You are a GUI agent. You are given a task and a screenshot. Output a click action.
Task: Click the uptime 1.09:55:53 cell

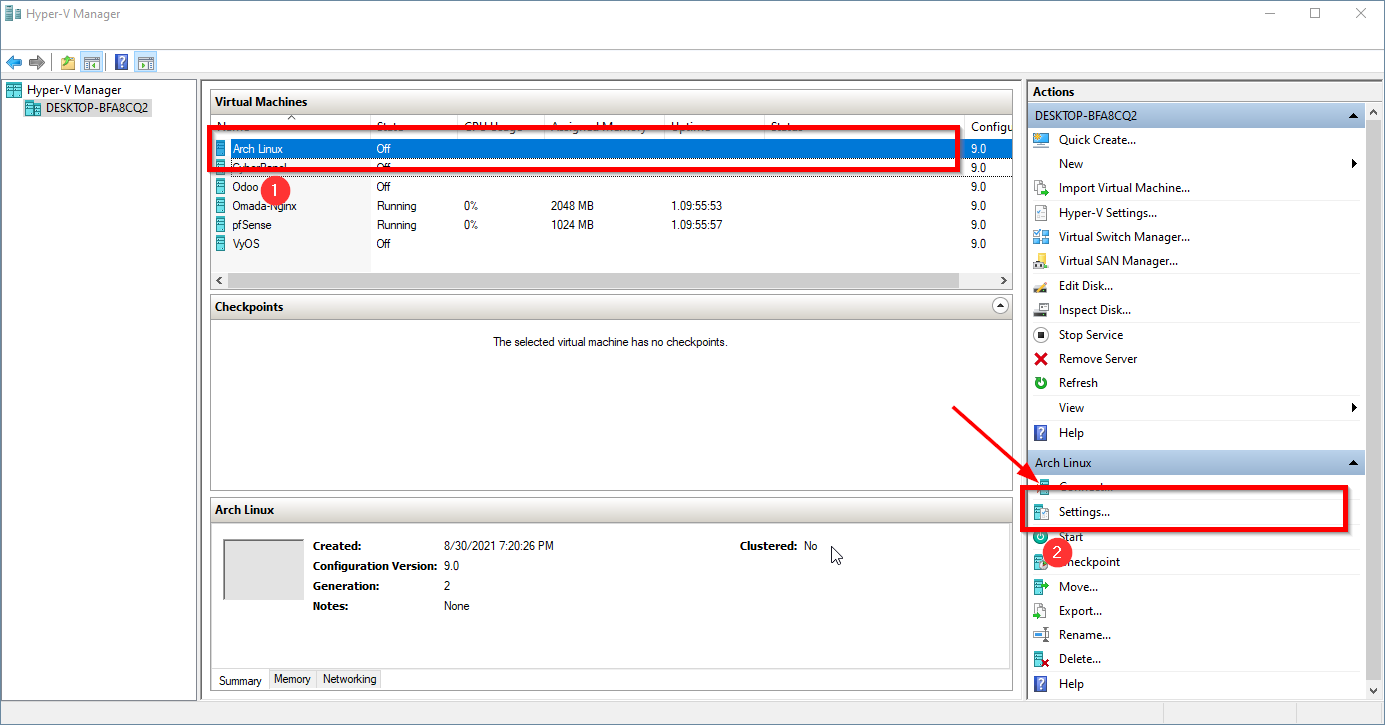pyautogui.click(x=696, y=206)
